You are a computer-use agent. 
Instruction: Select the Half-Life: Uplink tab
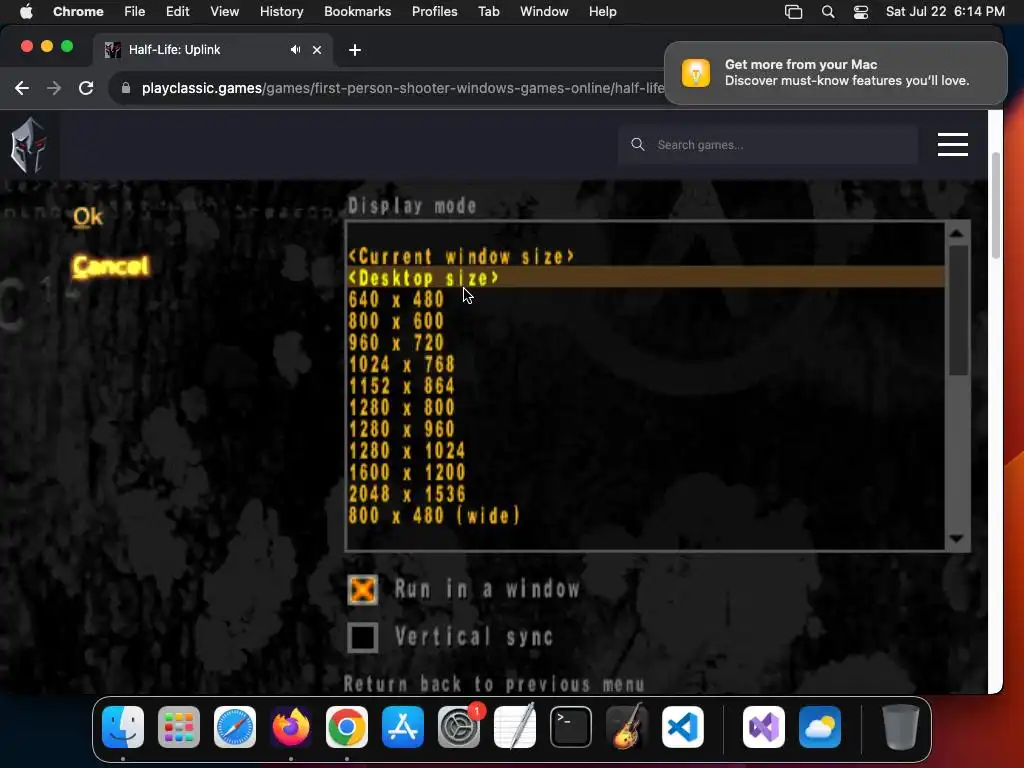click(212, 50)
